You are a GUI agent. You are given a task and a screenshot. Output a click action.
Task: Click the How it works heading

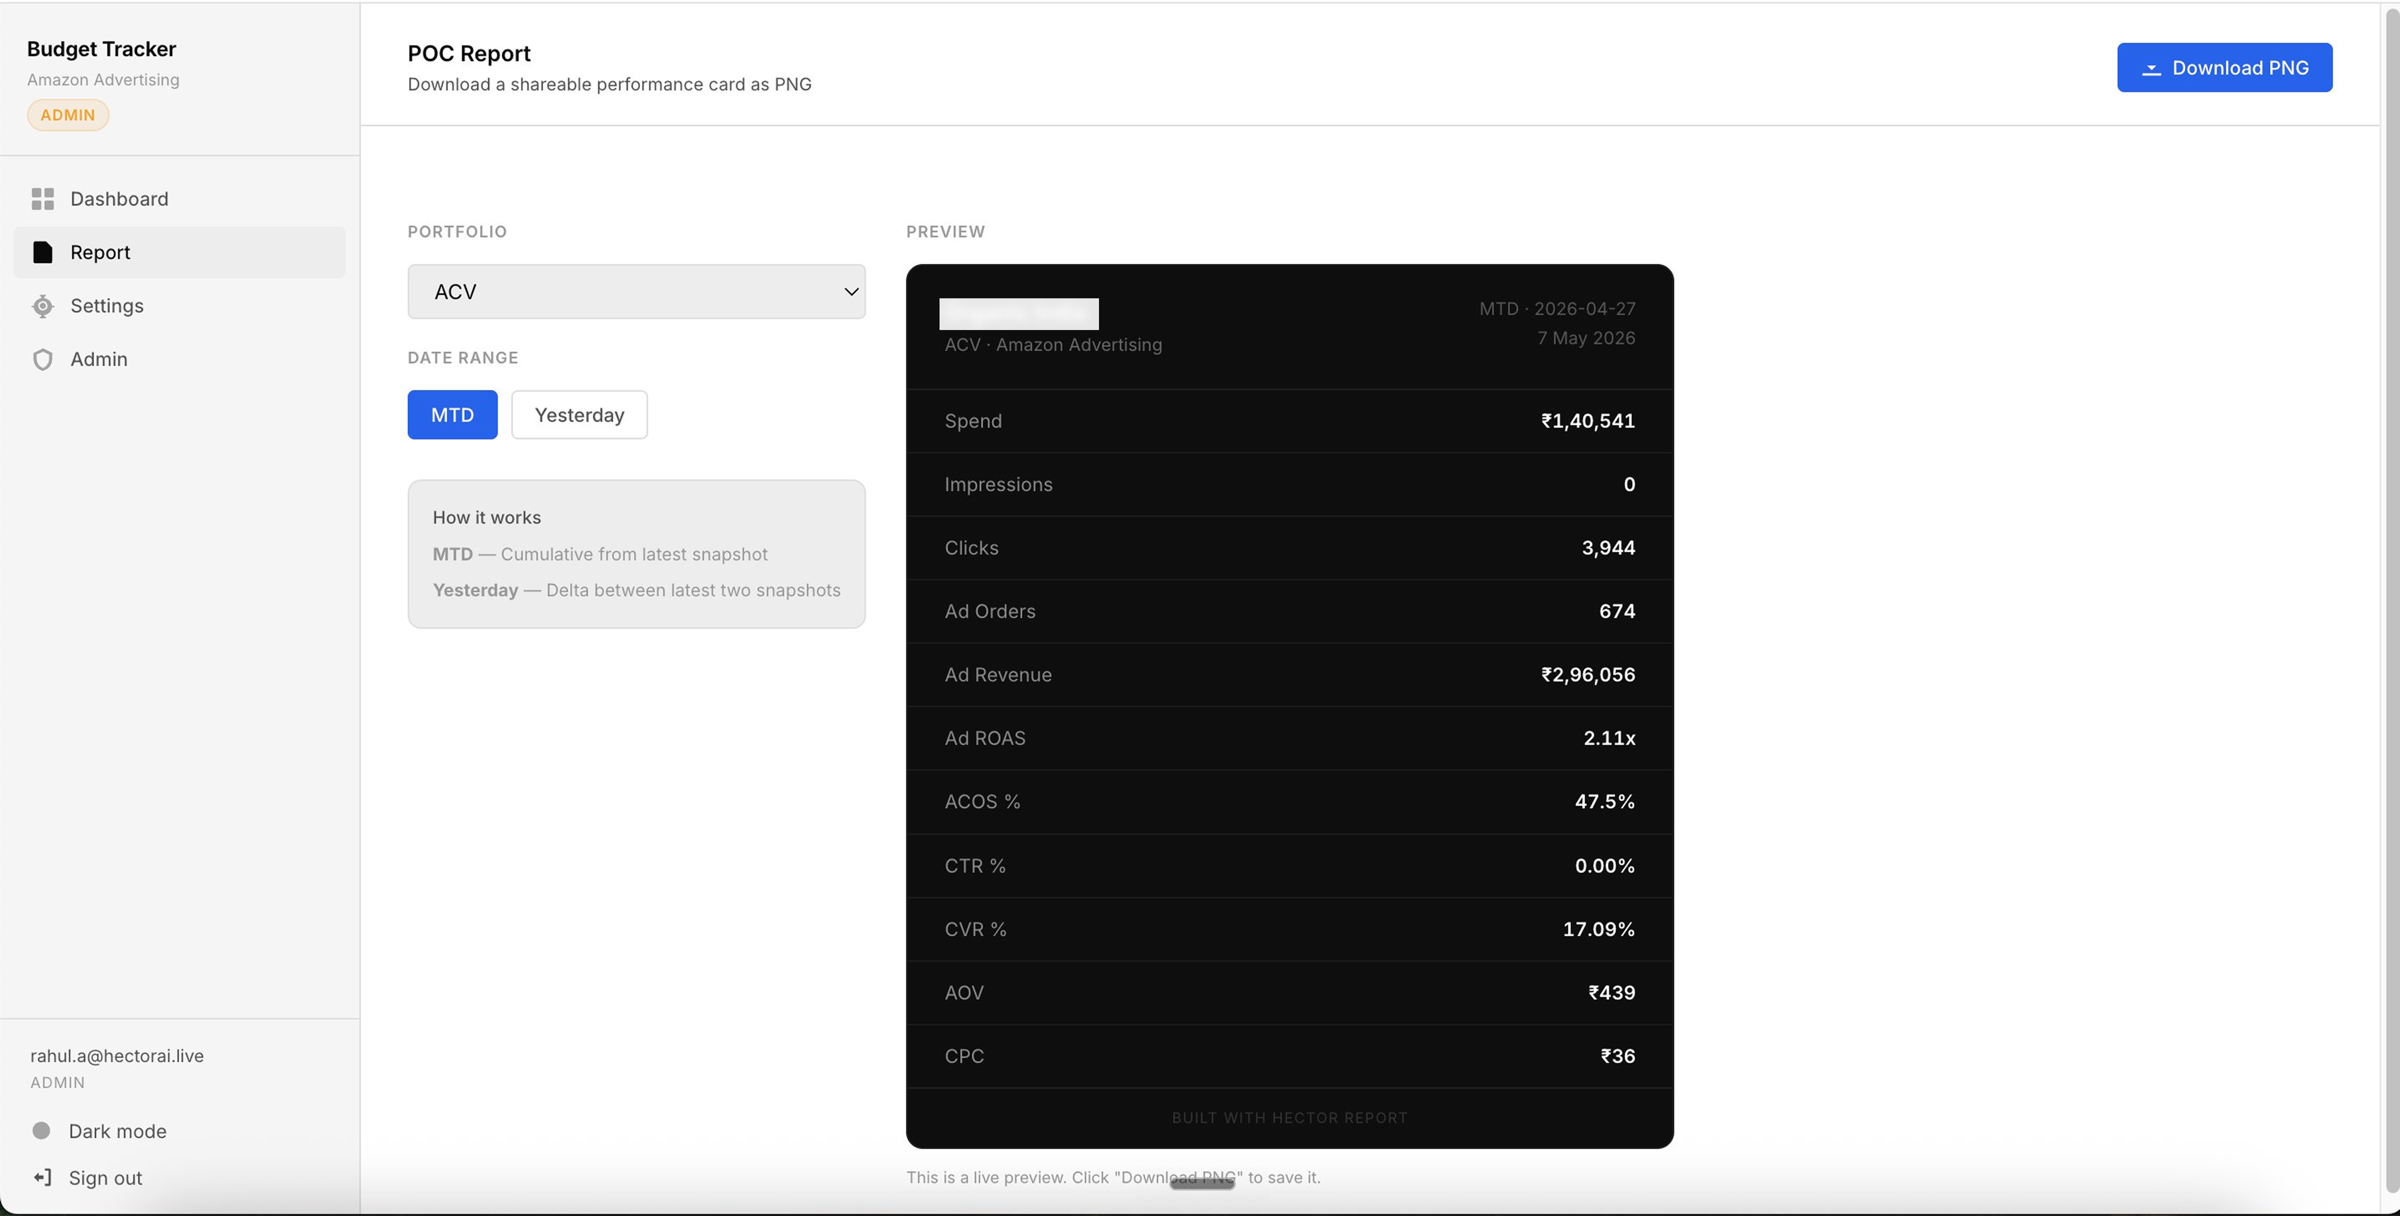coord(486,518)
